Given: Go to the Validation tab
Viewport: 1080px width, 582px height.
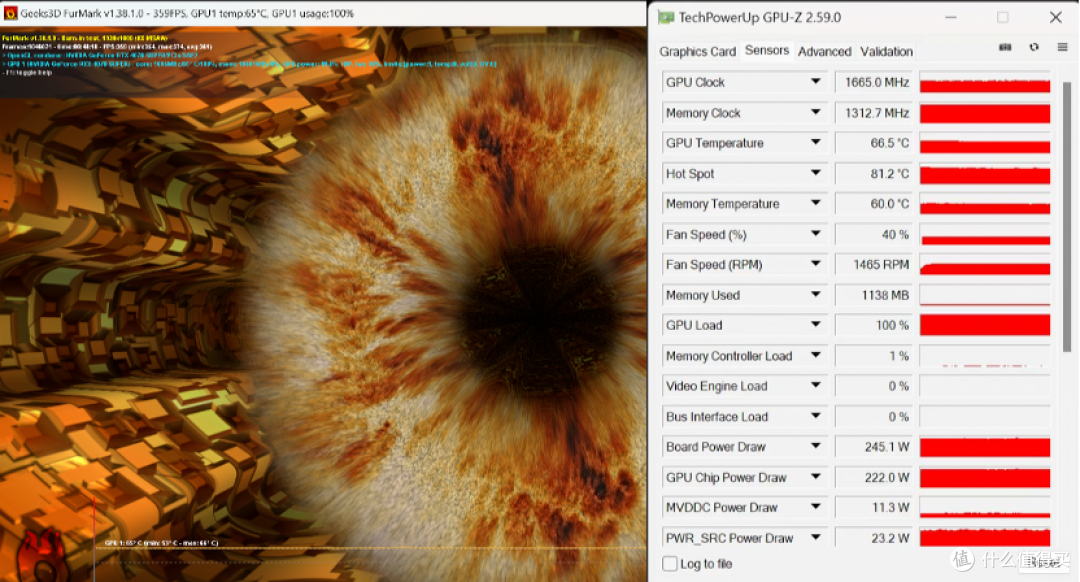Looking at the screenshot, I should [886, 51].
